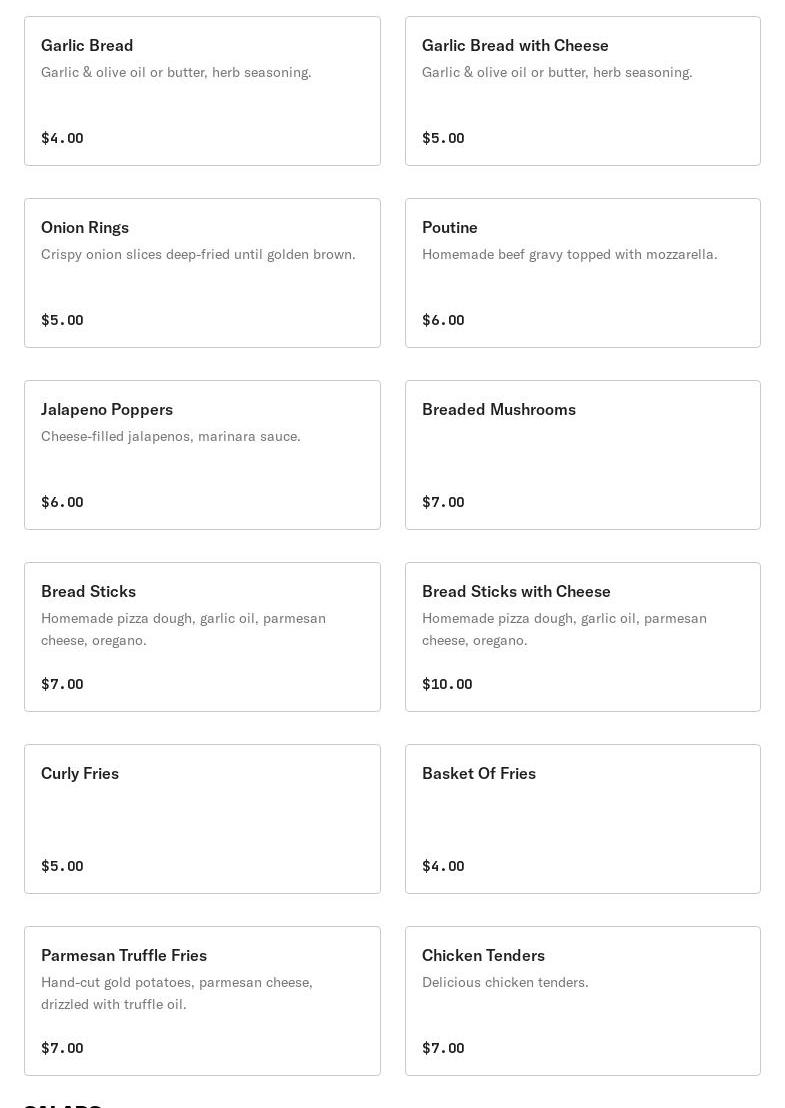The height and width of the screenshot is (1108, 785).
Task: Click the Bread Sticks menu item
Action: tap(202, 637)
